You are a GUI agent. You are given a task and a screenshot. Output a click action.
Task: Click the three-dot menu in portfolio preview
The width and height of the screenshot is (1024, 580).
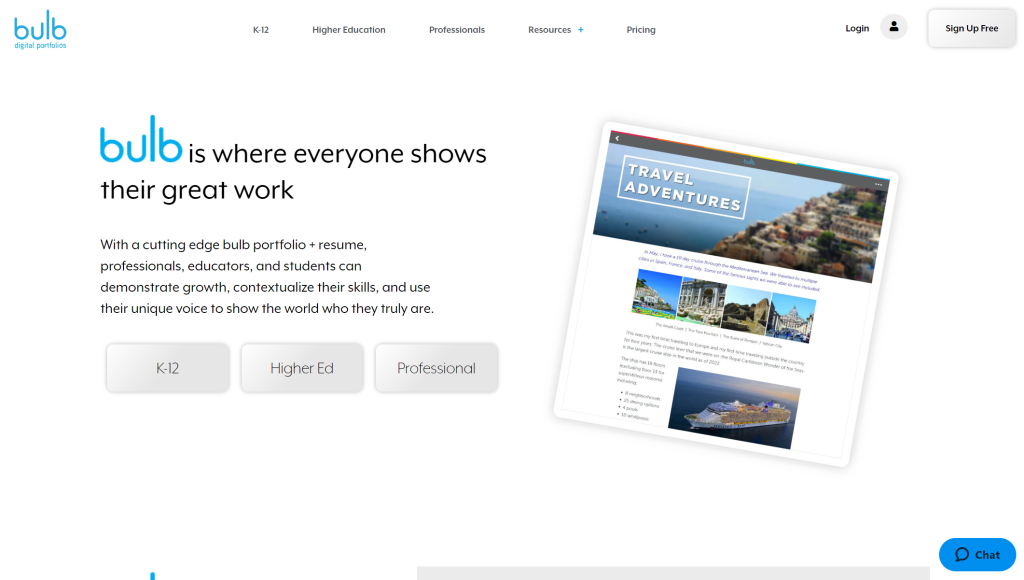click(878, 185)
